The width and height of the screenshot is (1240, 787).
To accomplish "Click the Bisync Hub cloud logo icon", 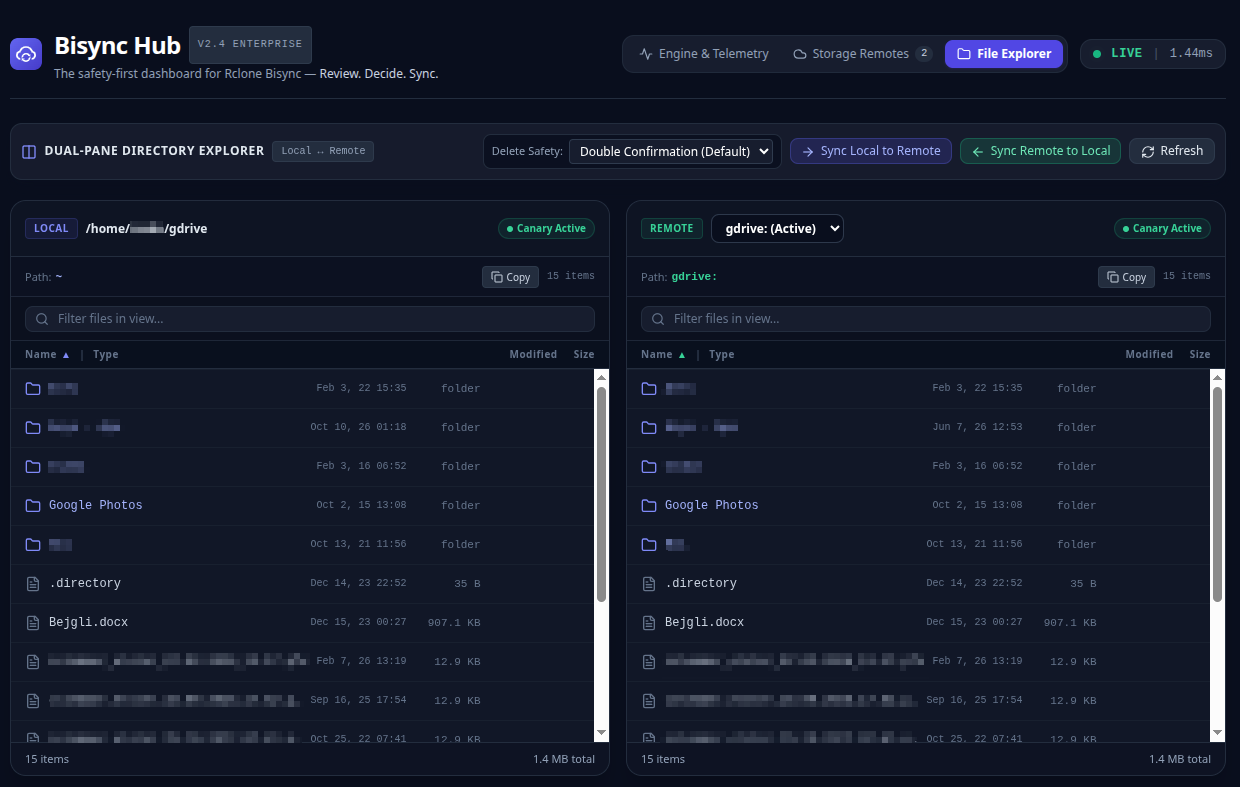I will pos(26,54).
